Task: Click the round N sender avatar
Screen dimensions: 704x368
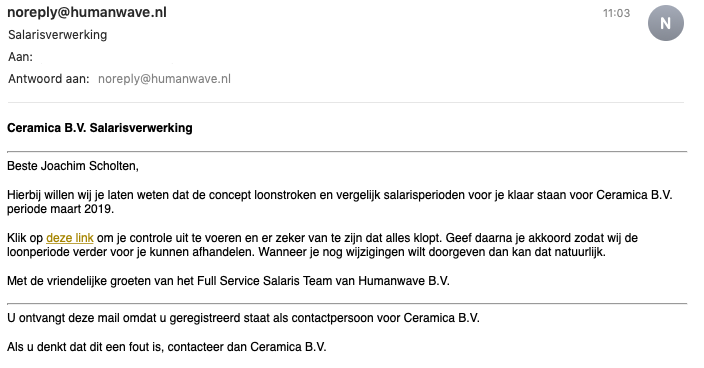Action: 665,23
